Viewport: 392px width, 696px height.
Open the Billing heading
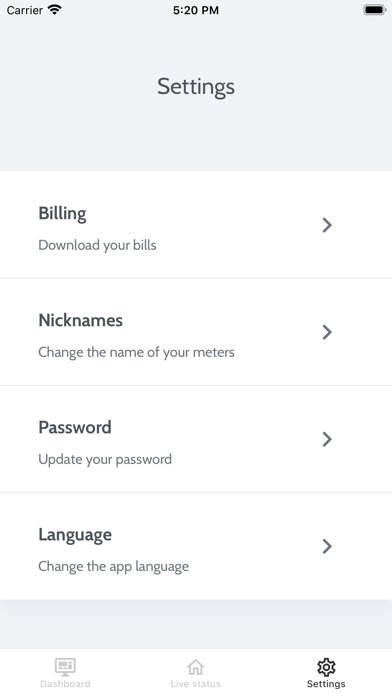62,214
